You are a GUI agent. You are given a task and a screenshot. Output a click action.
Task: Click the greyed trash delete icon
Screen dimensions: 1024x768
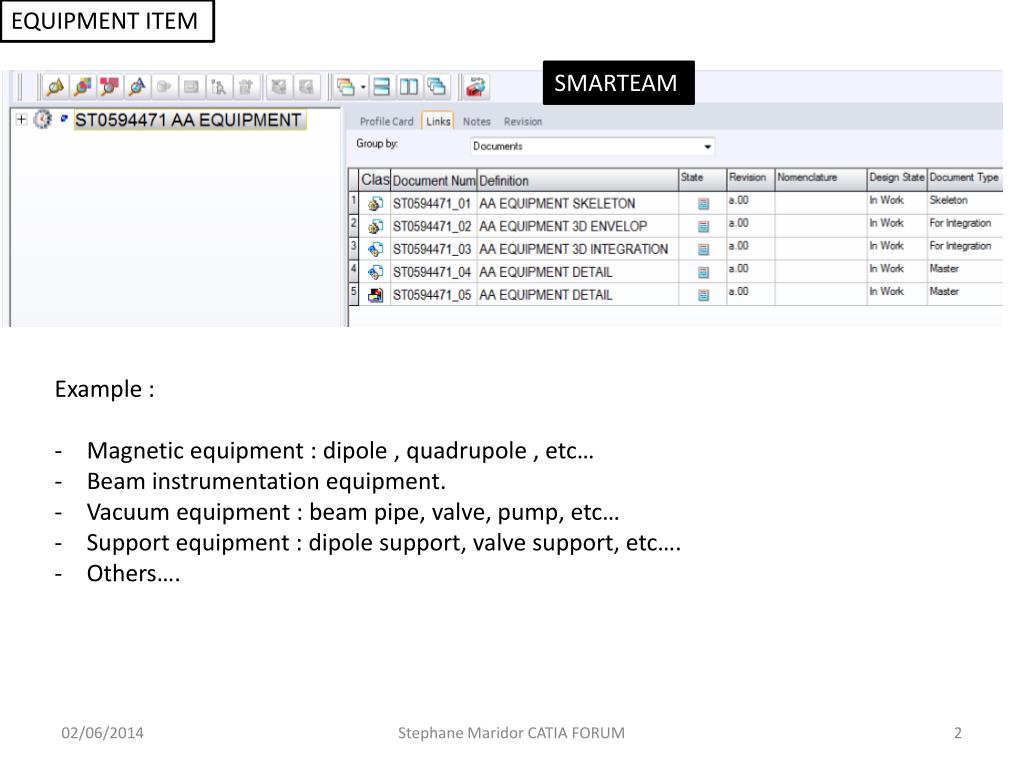pyautogui.click(x=246, y=87)
